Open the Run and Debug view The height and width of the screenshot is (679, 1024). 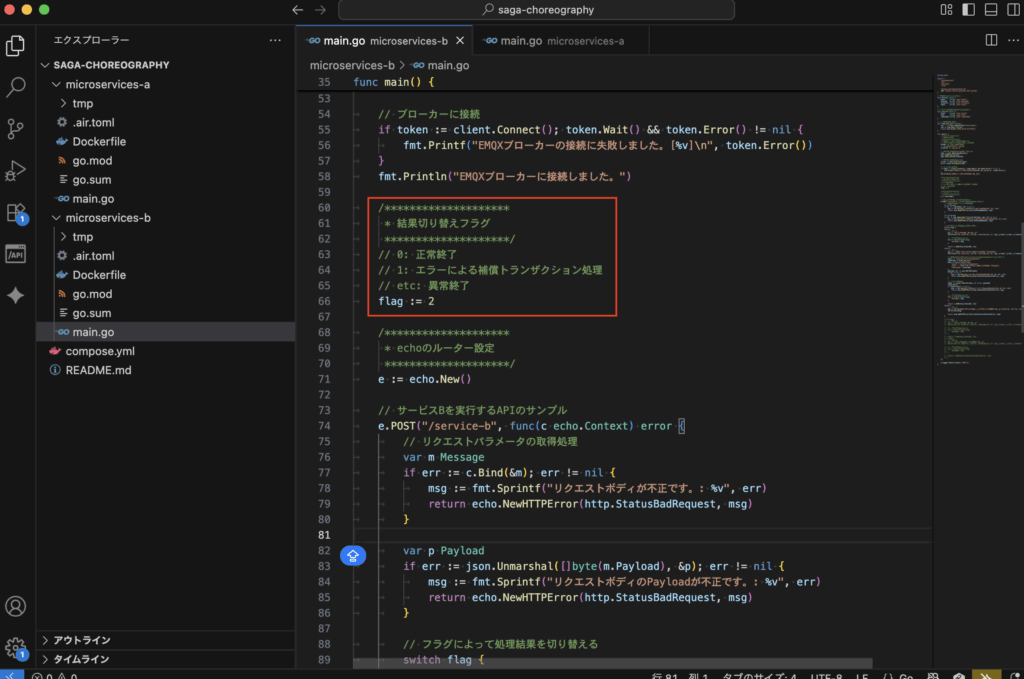tap(16, 171)
